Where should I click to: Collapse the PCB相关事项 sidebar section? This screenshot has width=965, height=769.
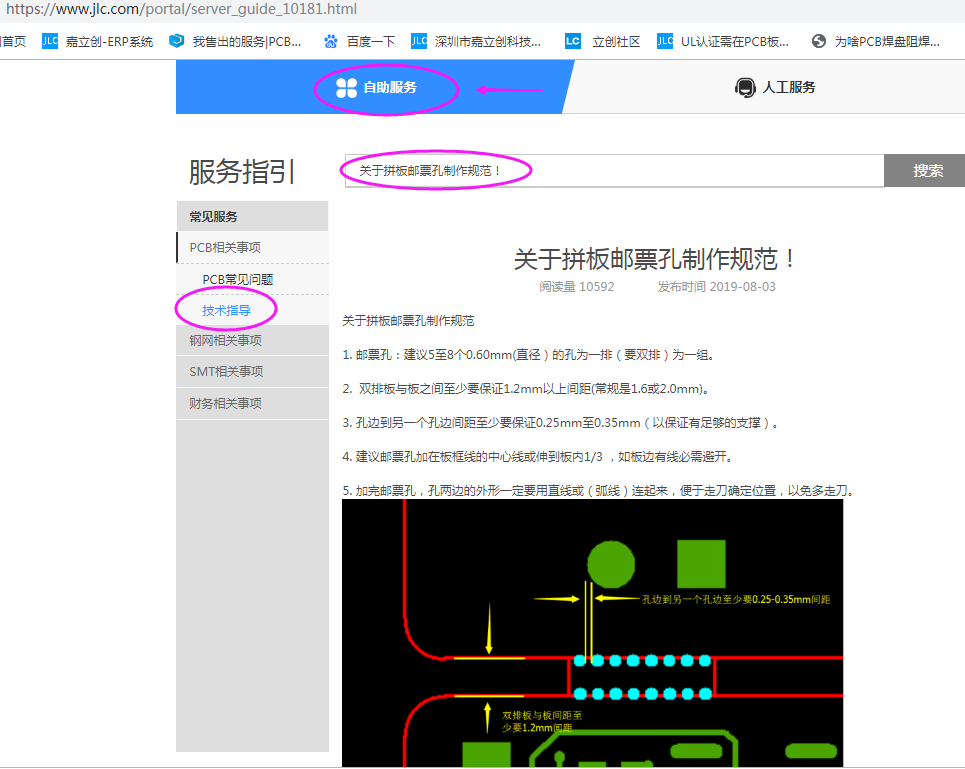[226, 248]
